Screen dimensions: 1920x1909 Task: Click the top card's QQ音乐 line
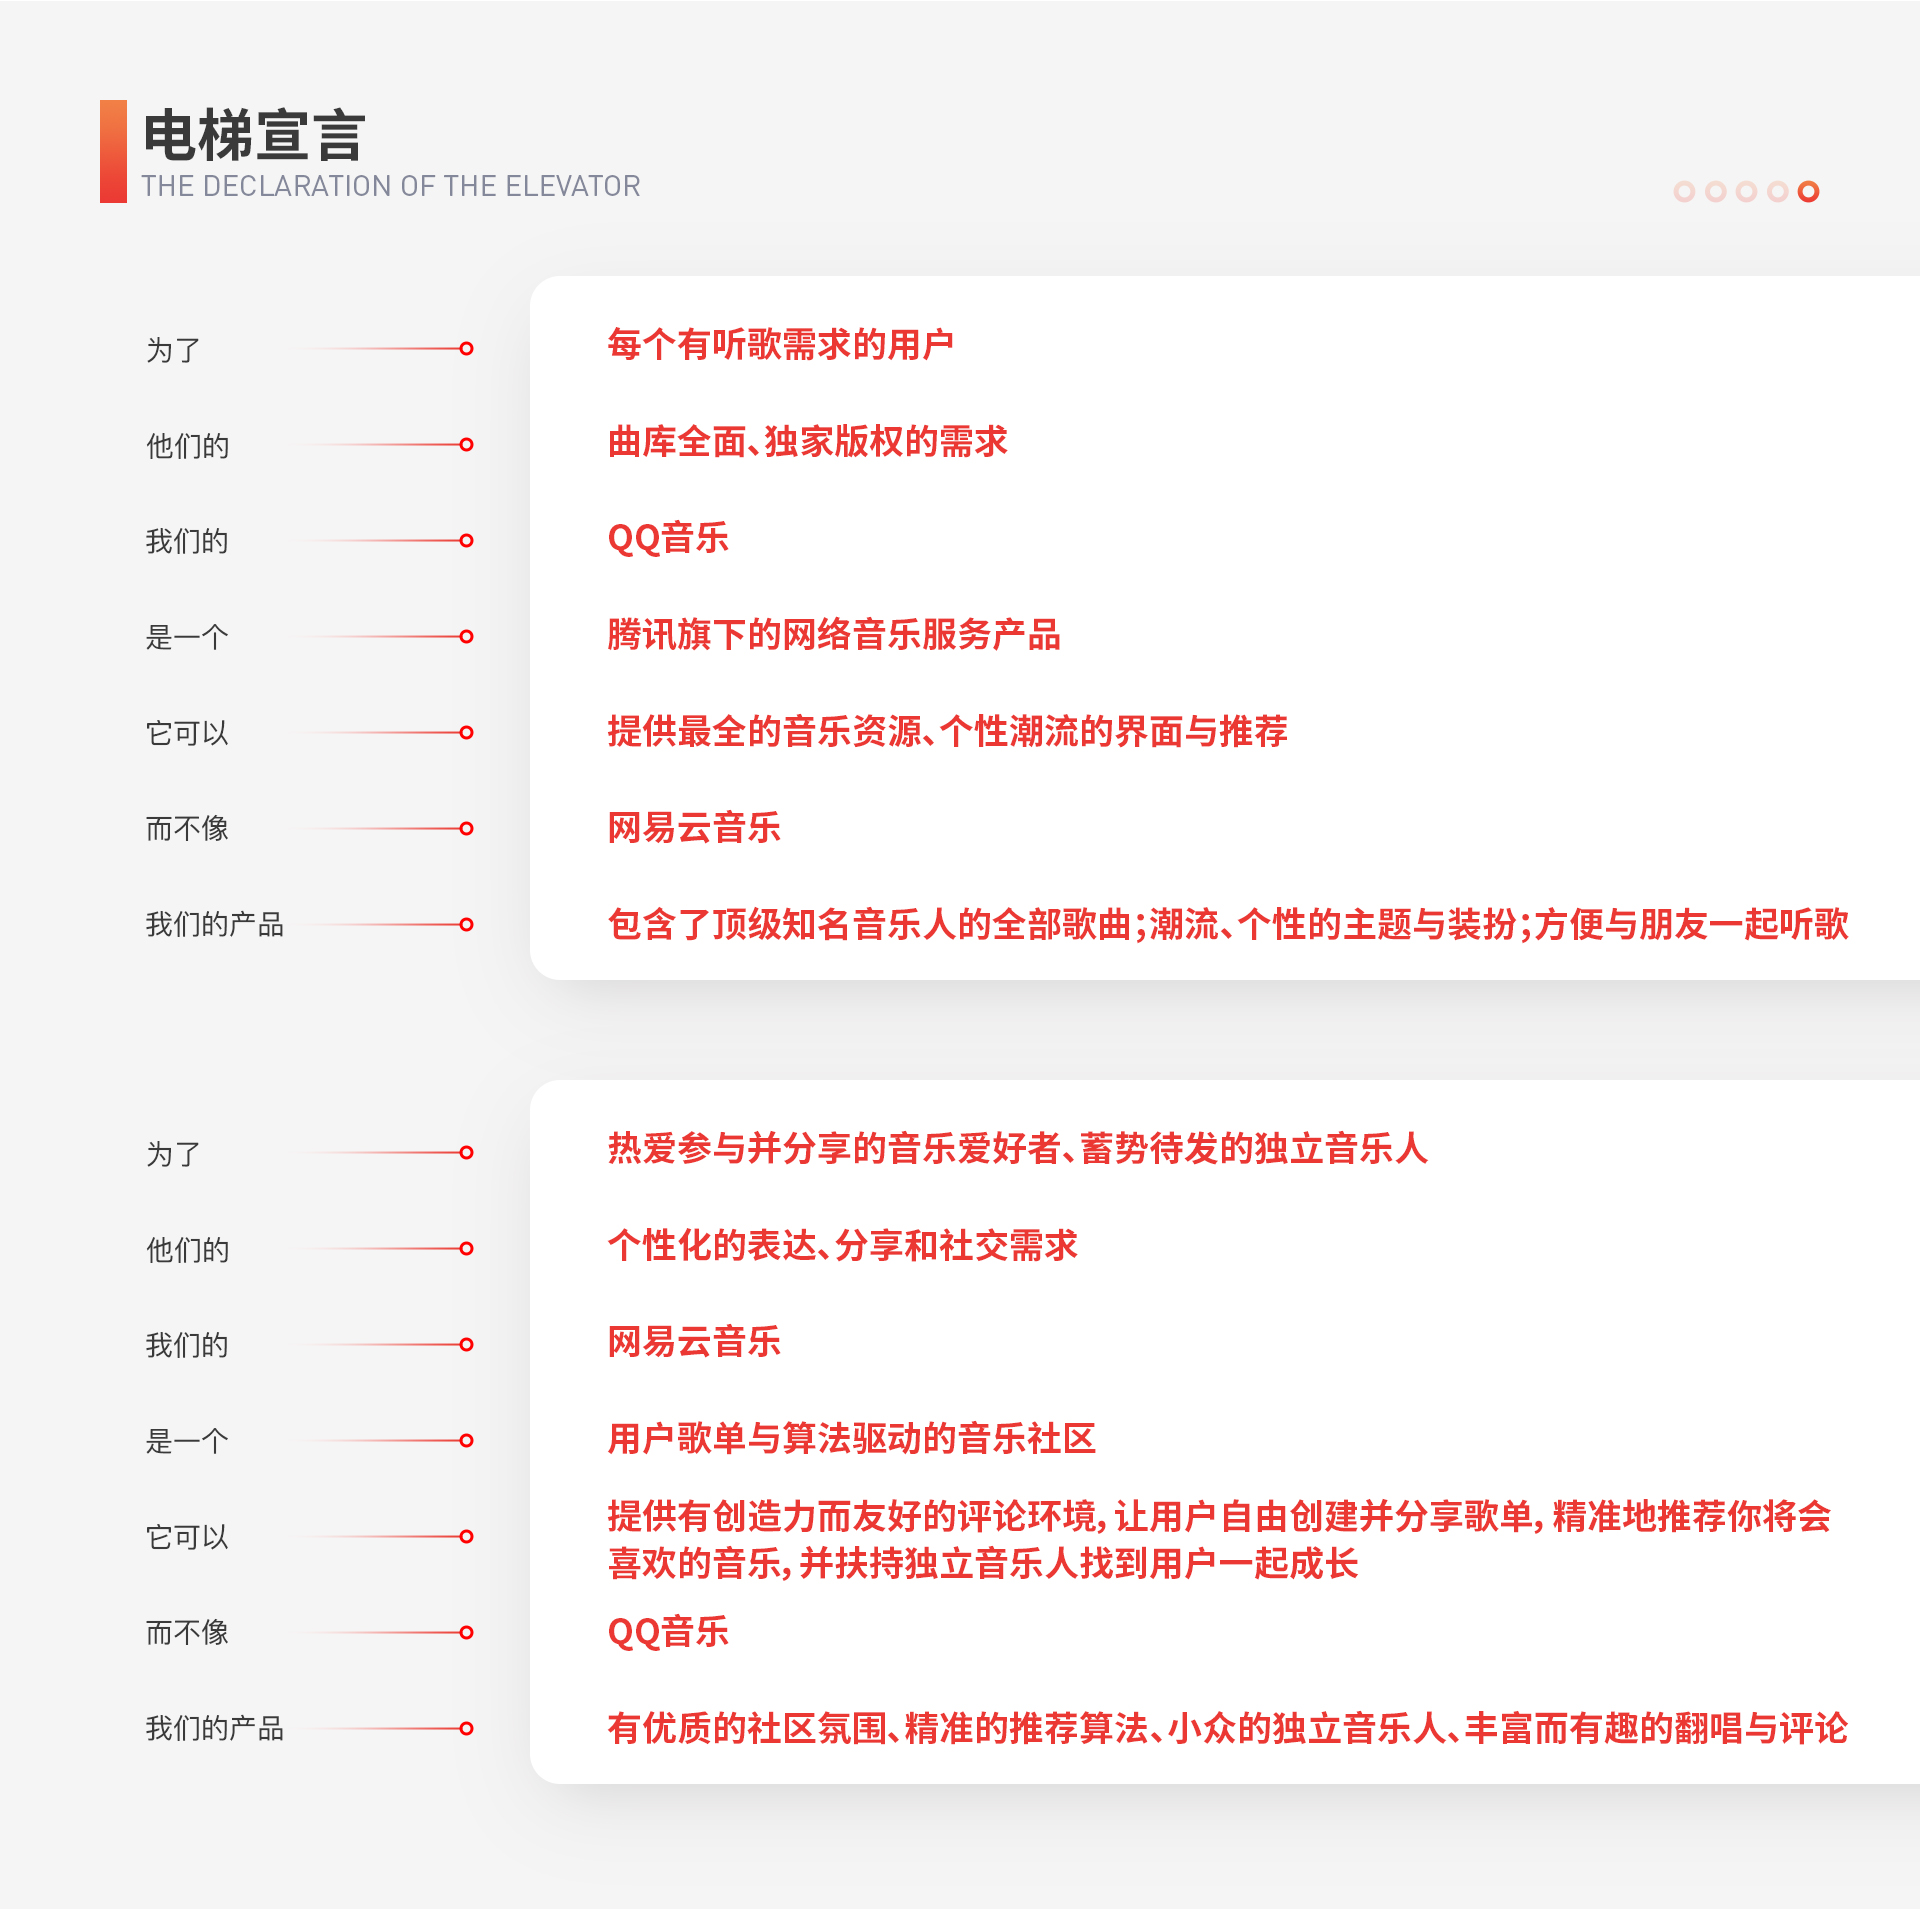668,538
